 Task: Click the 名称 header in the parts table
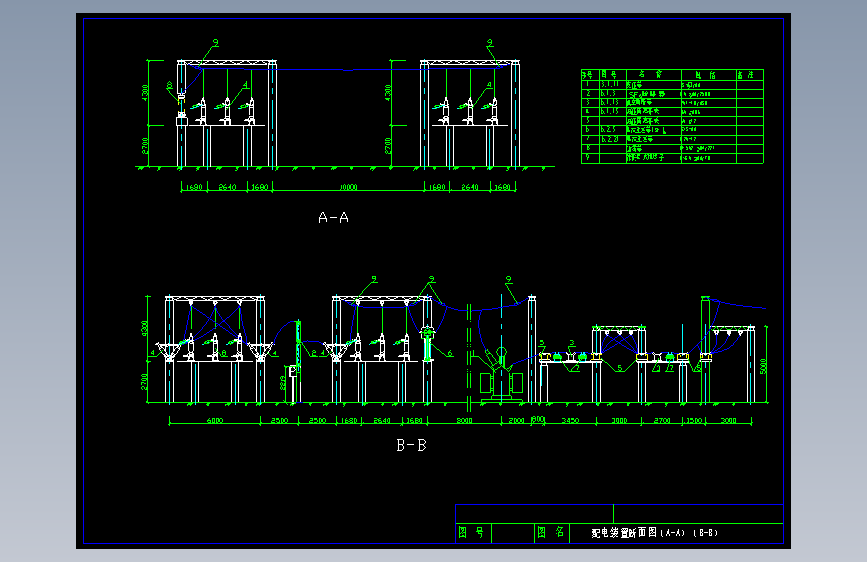point(650,75)
